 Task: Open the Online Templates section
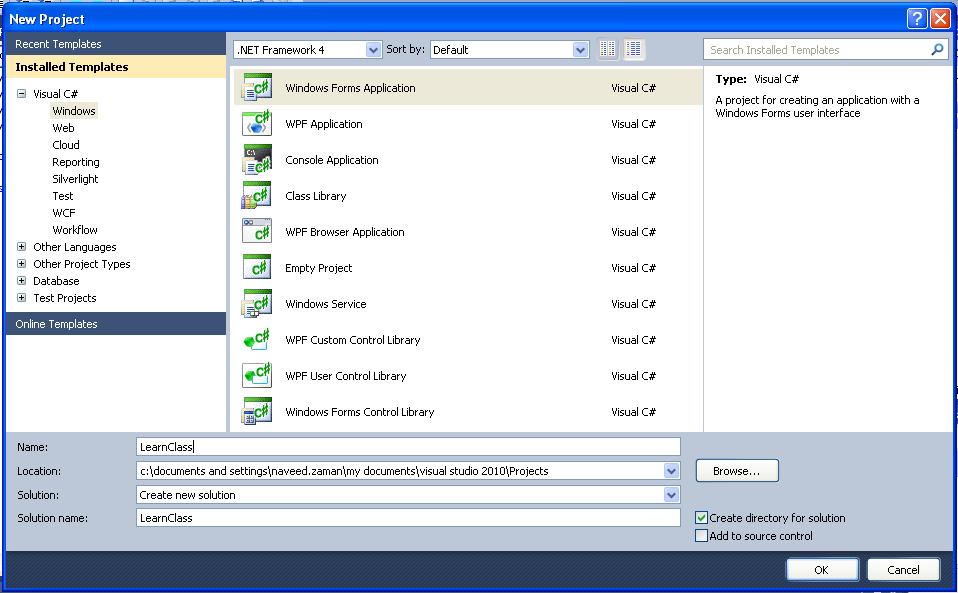(x=116, y=324)
